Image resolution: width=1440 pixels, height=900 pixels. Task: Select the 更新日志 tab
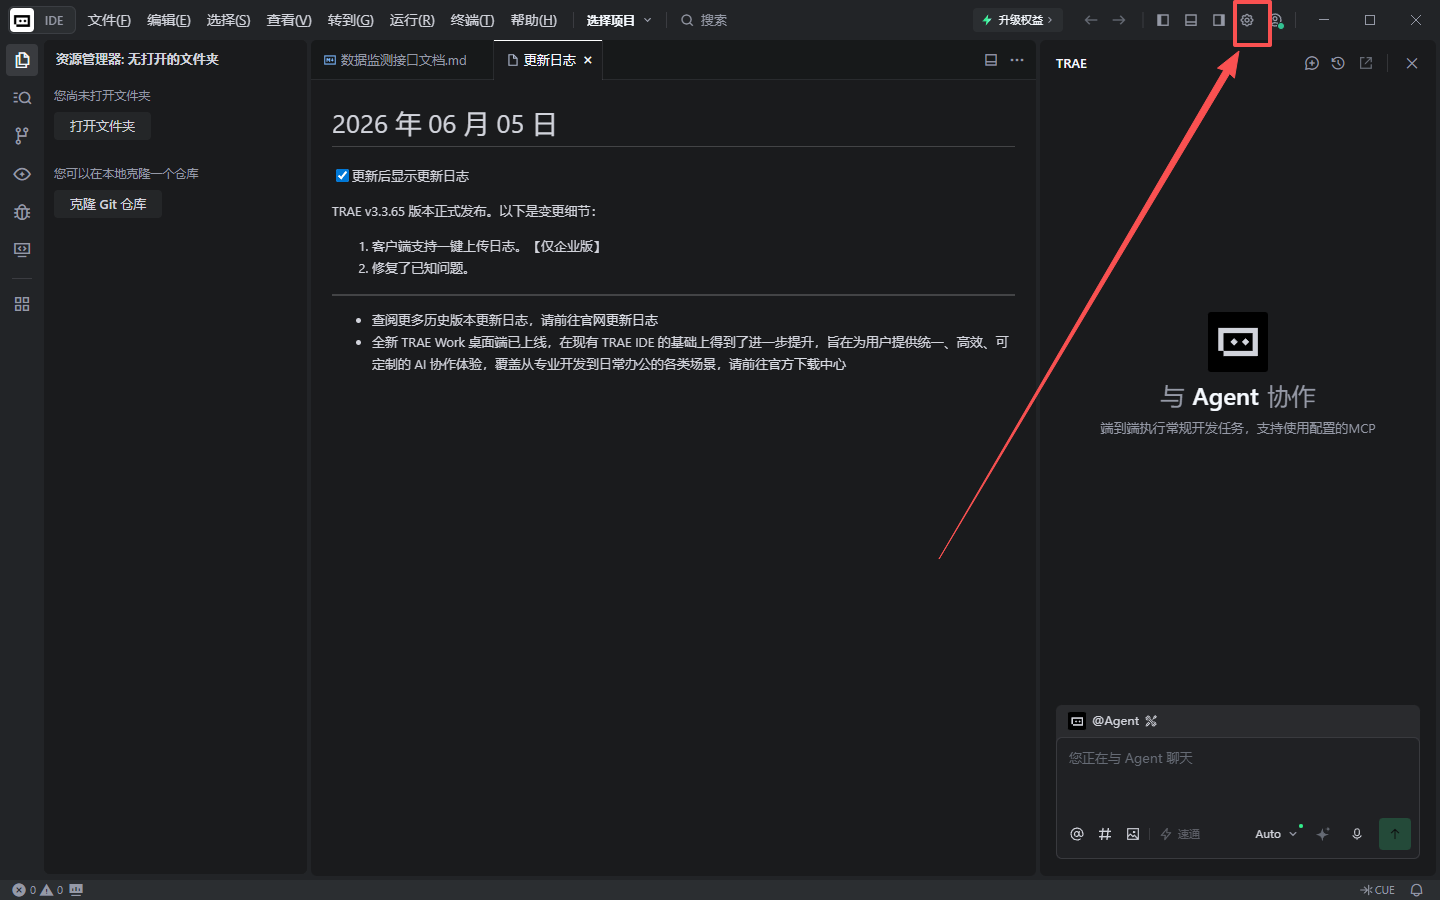pyautogui.click(x=549, y=60)
